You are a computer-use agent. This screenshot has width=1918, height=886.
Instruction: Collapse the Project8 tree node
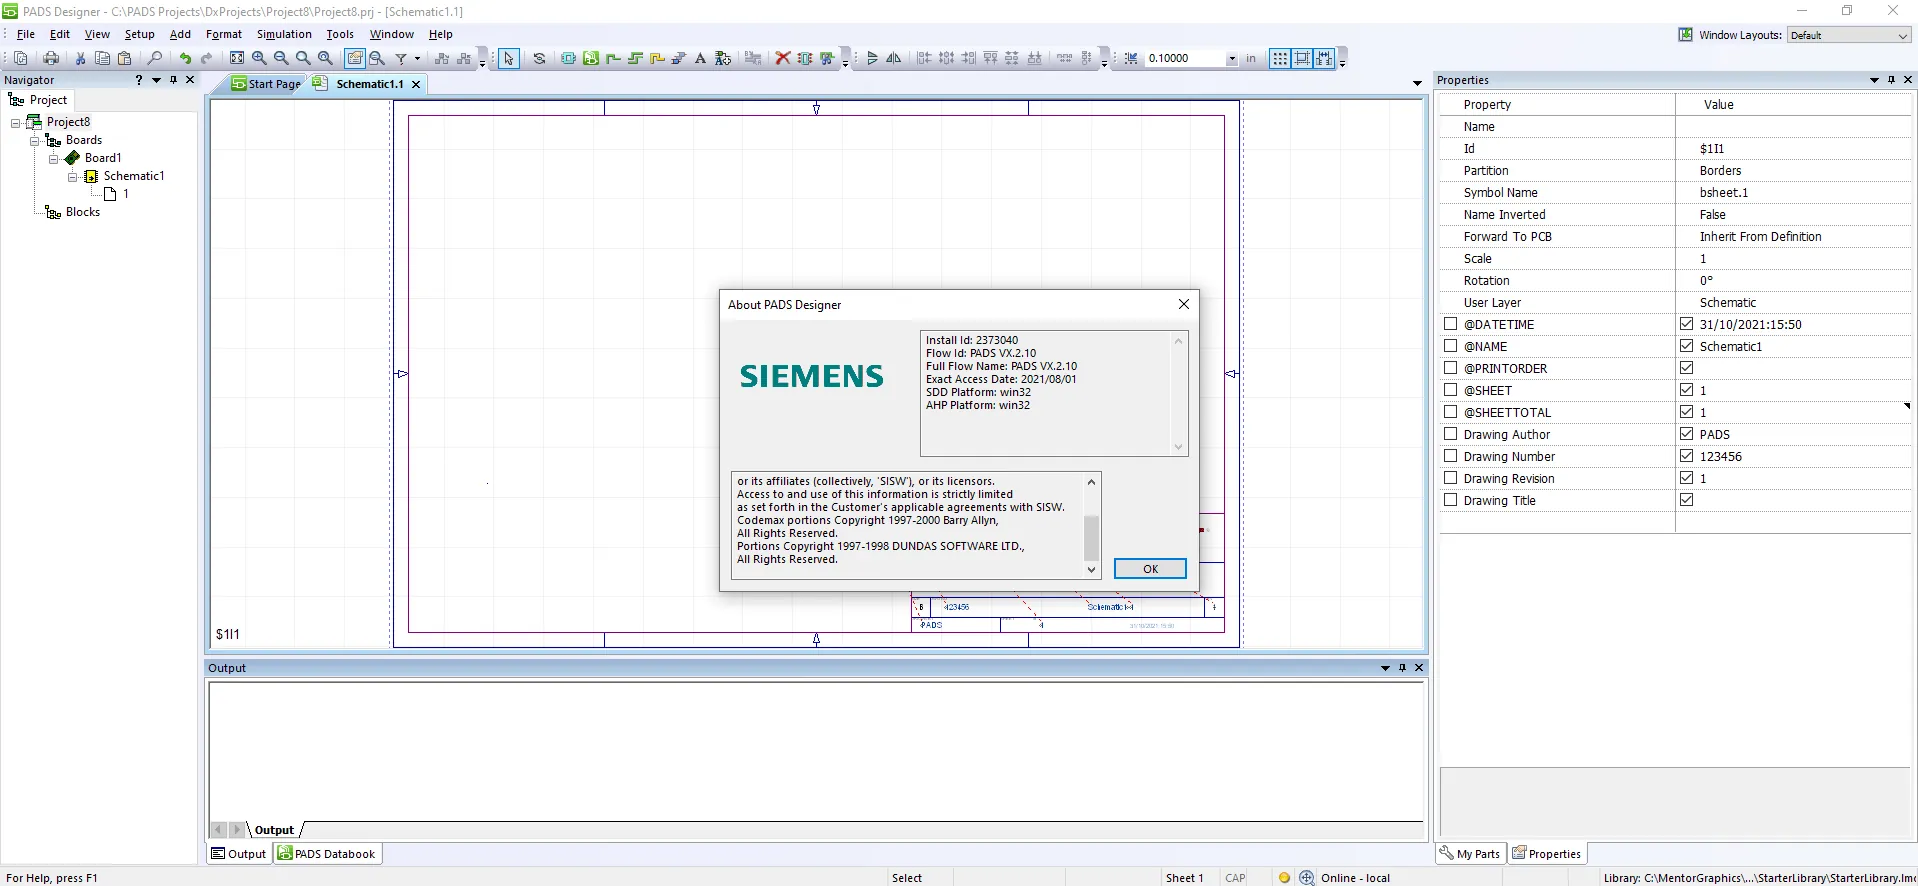click(16, 123)
